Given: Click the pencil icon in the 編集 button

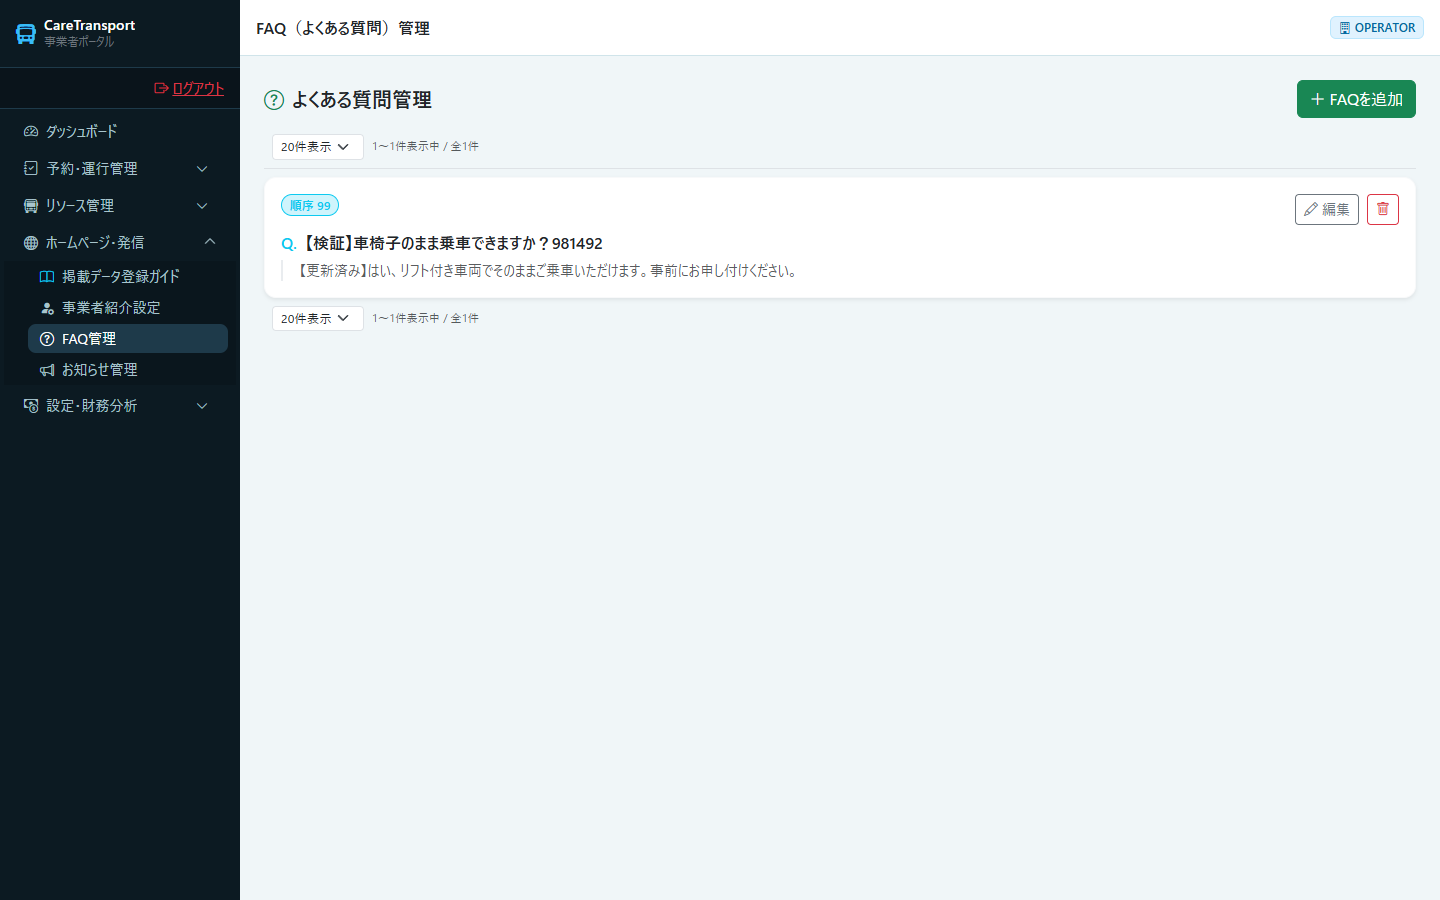Looking at the screenshot, I should (x=1311, y=209).
